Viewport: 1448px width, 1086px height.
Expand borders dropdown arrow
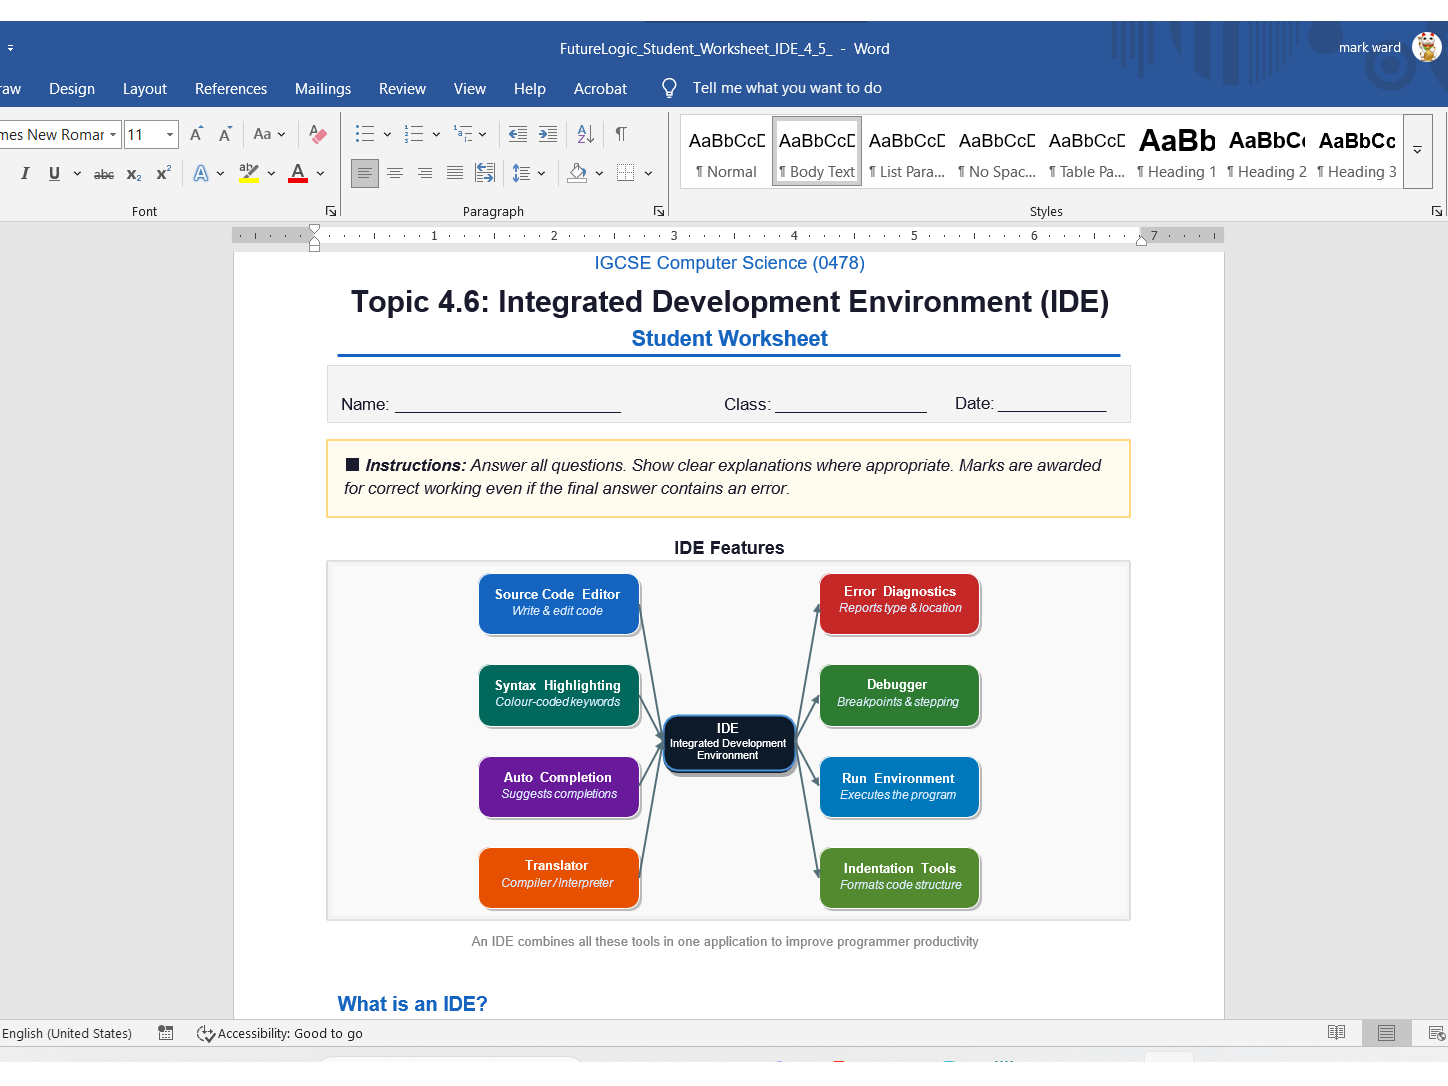point(648,173)
